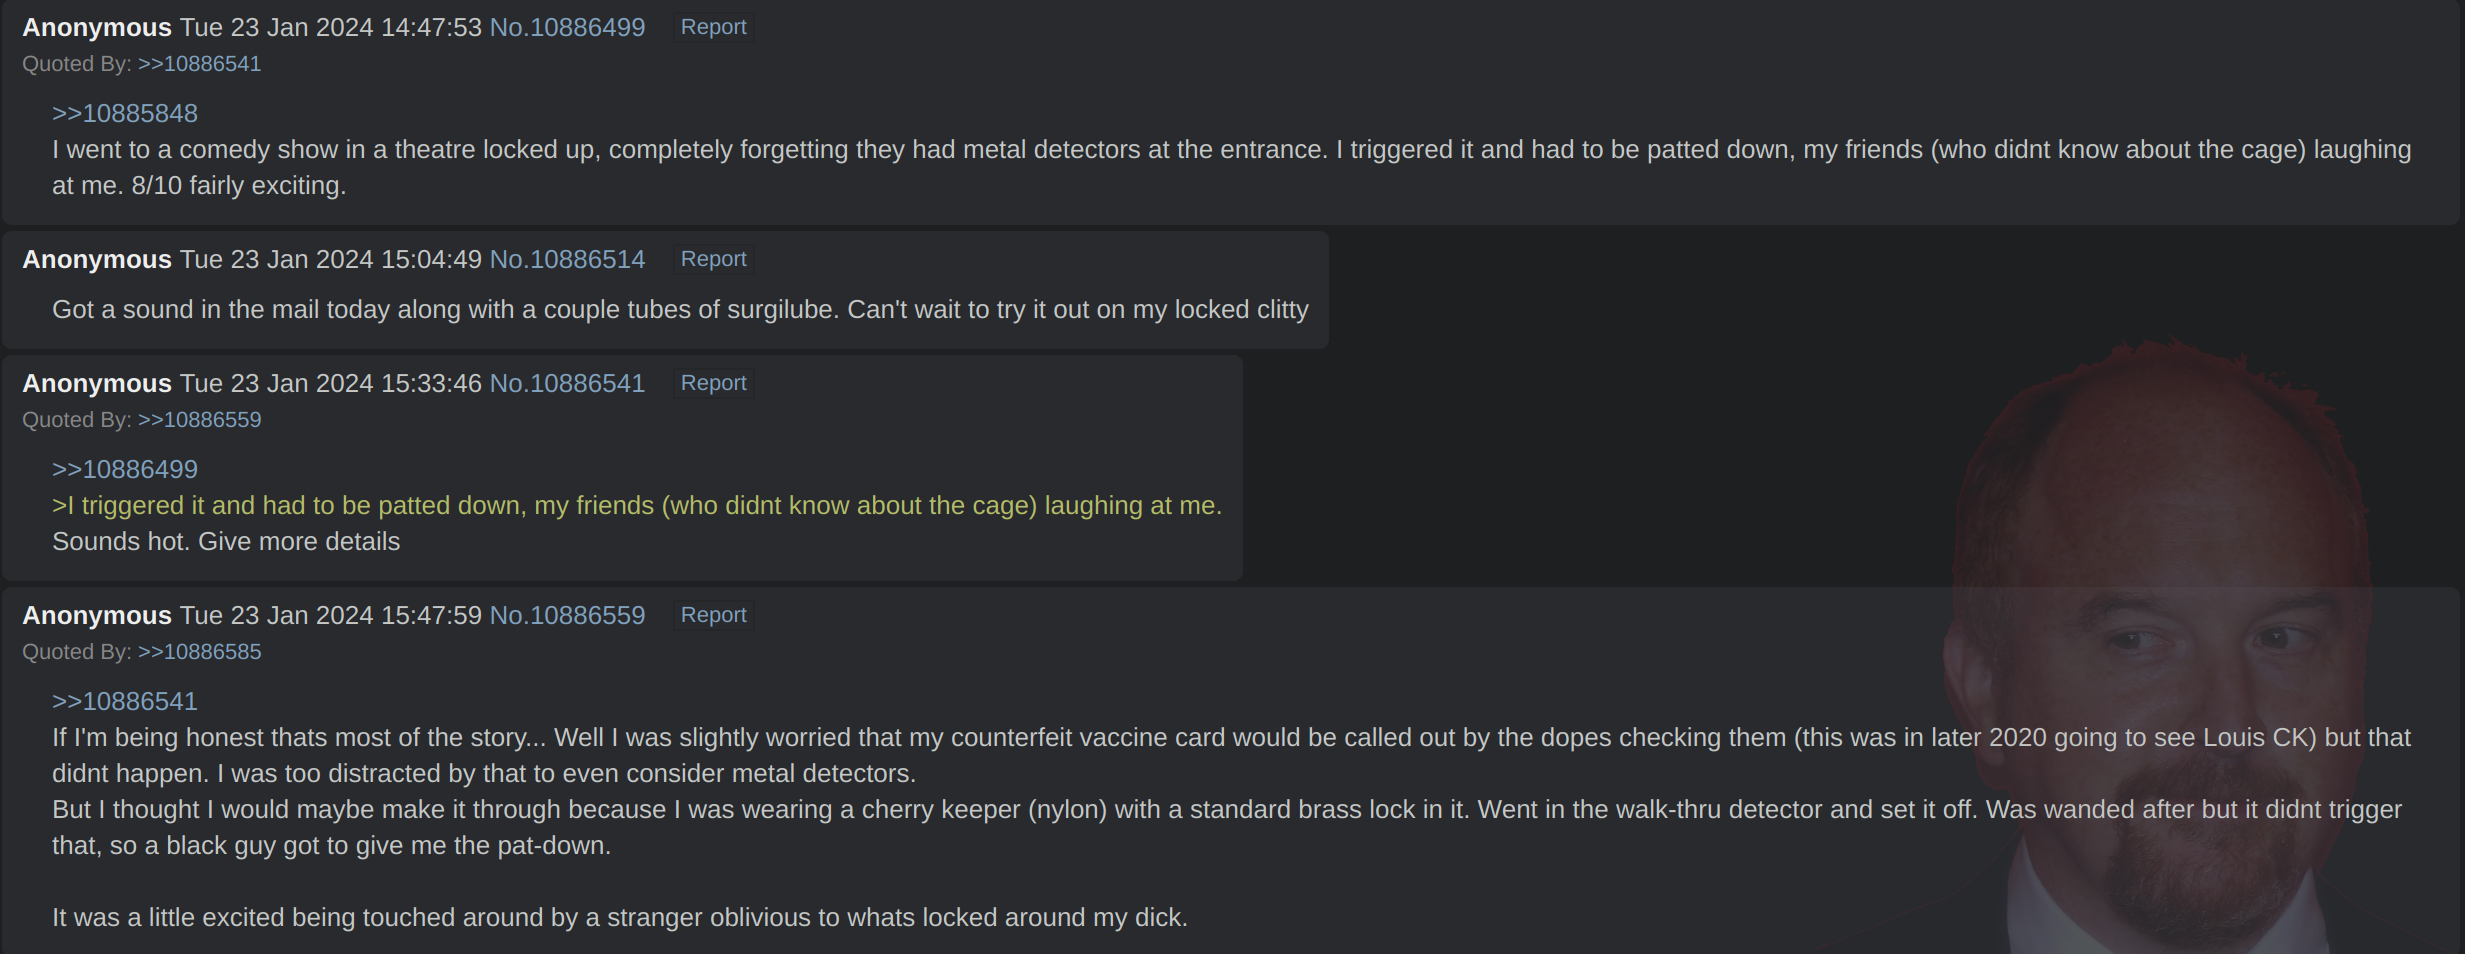Follow the Quoted By >>10886585 link

pyautogui.click(x=199, y=652)
